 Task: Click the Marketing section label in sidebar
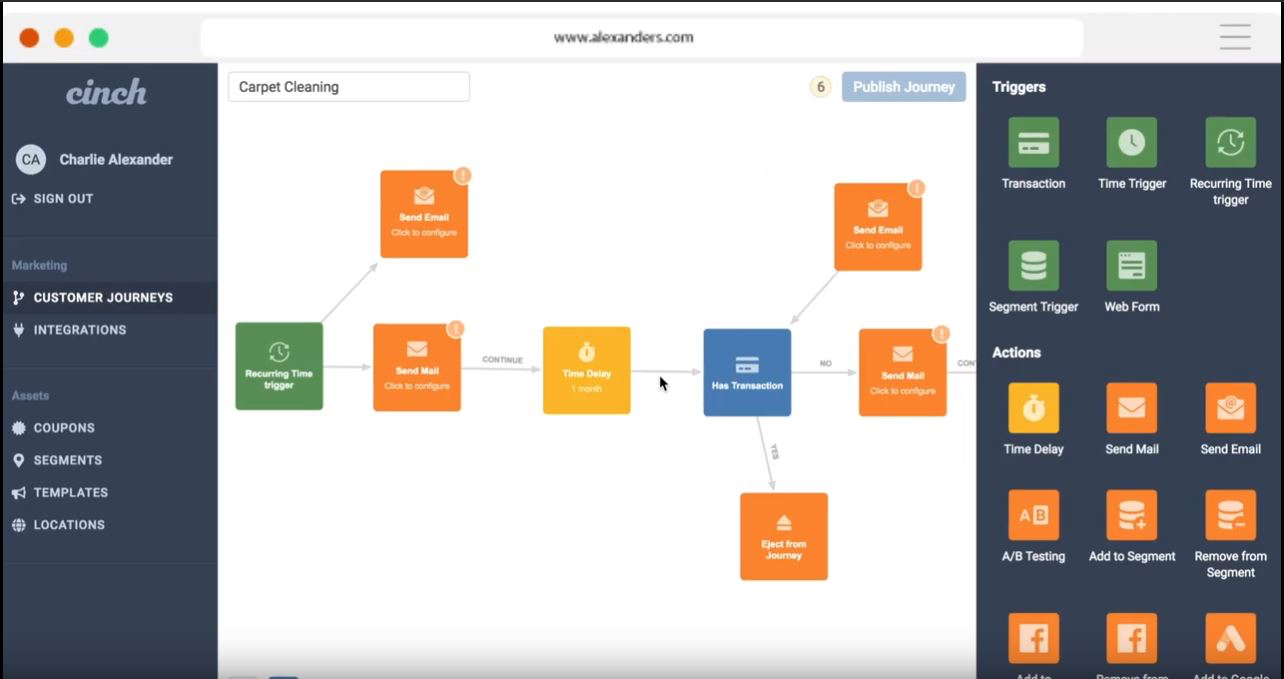39,265
